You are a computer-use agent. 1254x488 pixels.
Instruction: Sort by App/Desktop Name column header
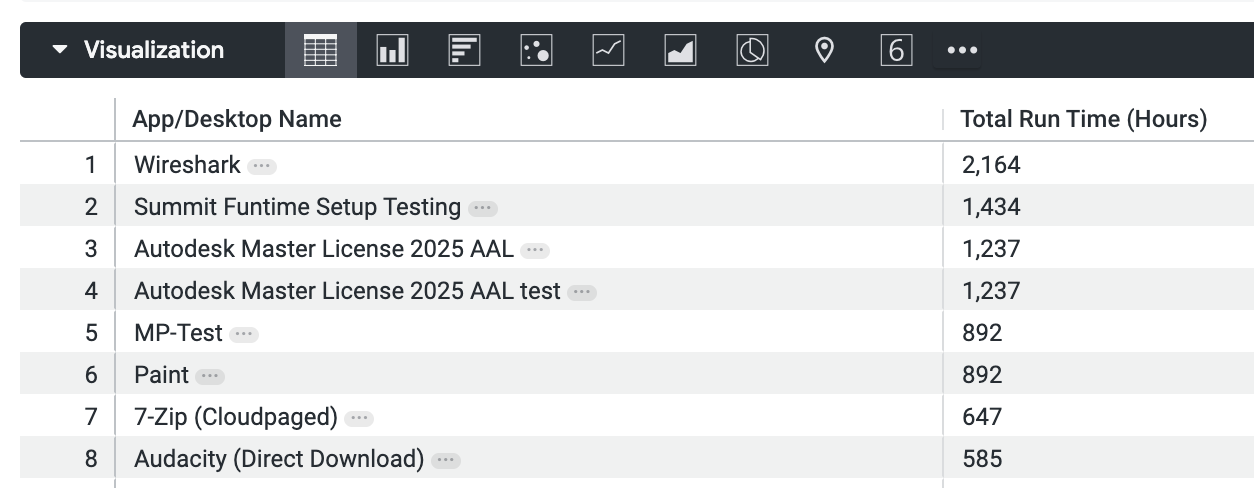tap(238, 119)
